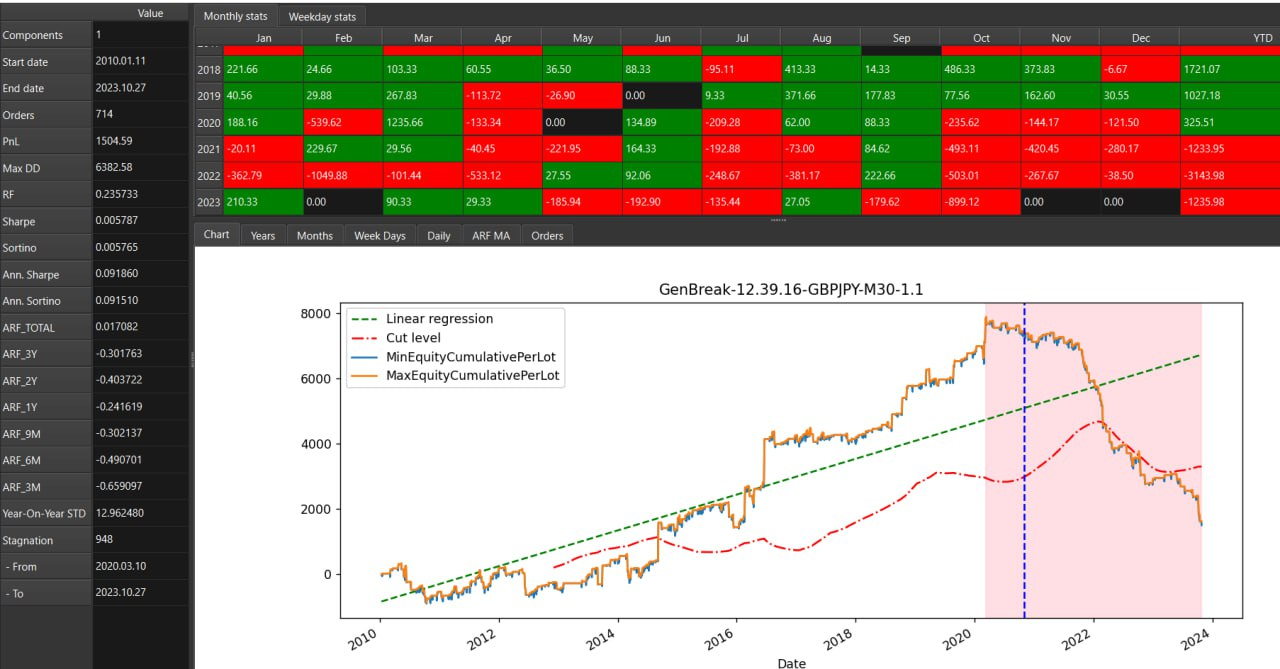This screenshot has width=1280, height=669.
Task: Select the Ann. Sortino value 0.091510
Action: [x=141, y=300]
